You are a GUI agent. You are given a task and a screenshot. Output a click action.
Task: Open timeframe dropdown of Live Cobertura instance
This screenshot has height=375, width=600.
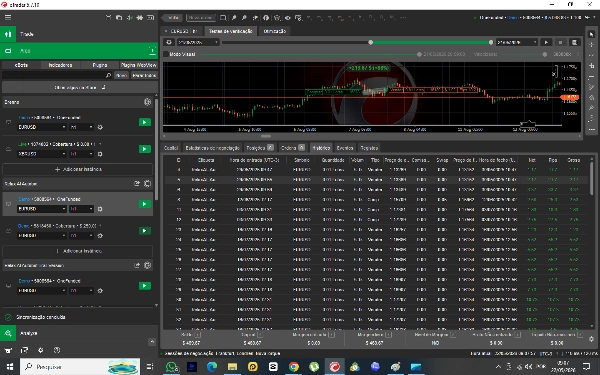tap(81, 154)
